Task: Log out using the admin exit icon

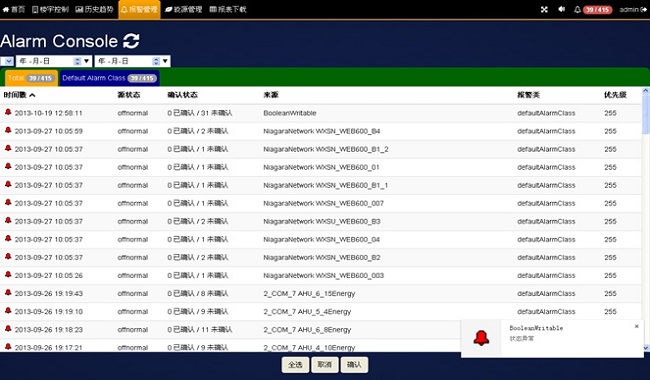Action: point(643,10)
